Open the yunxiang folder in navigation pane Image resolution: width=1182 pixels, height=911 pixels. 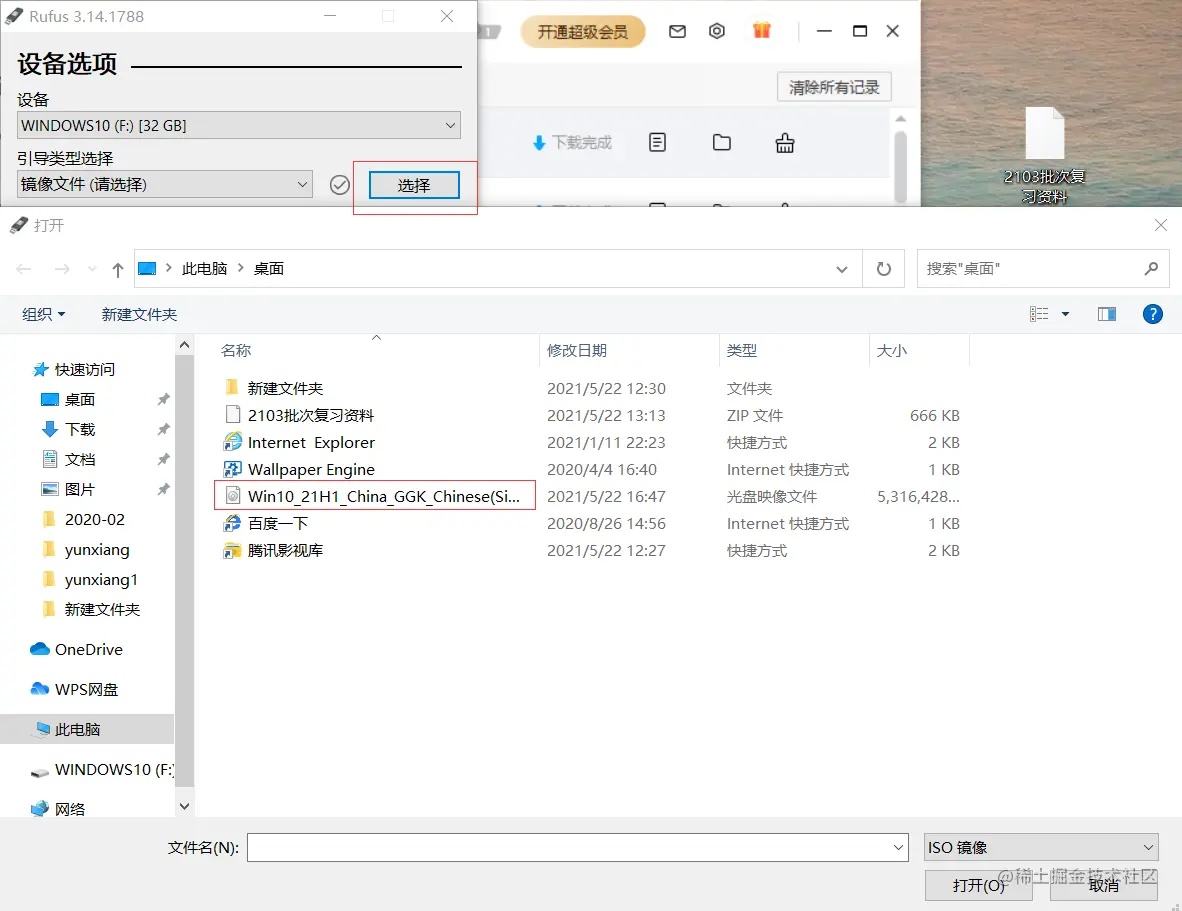pyautogui.click(x=96, y=549)
